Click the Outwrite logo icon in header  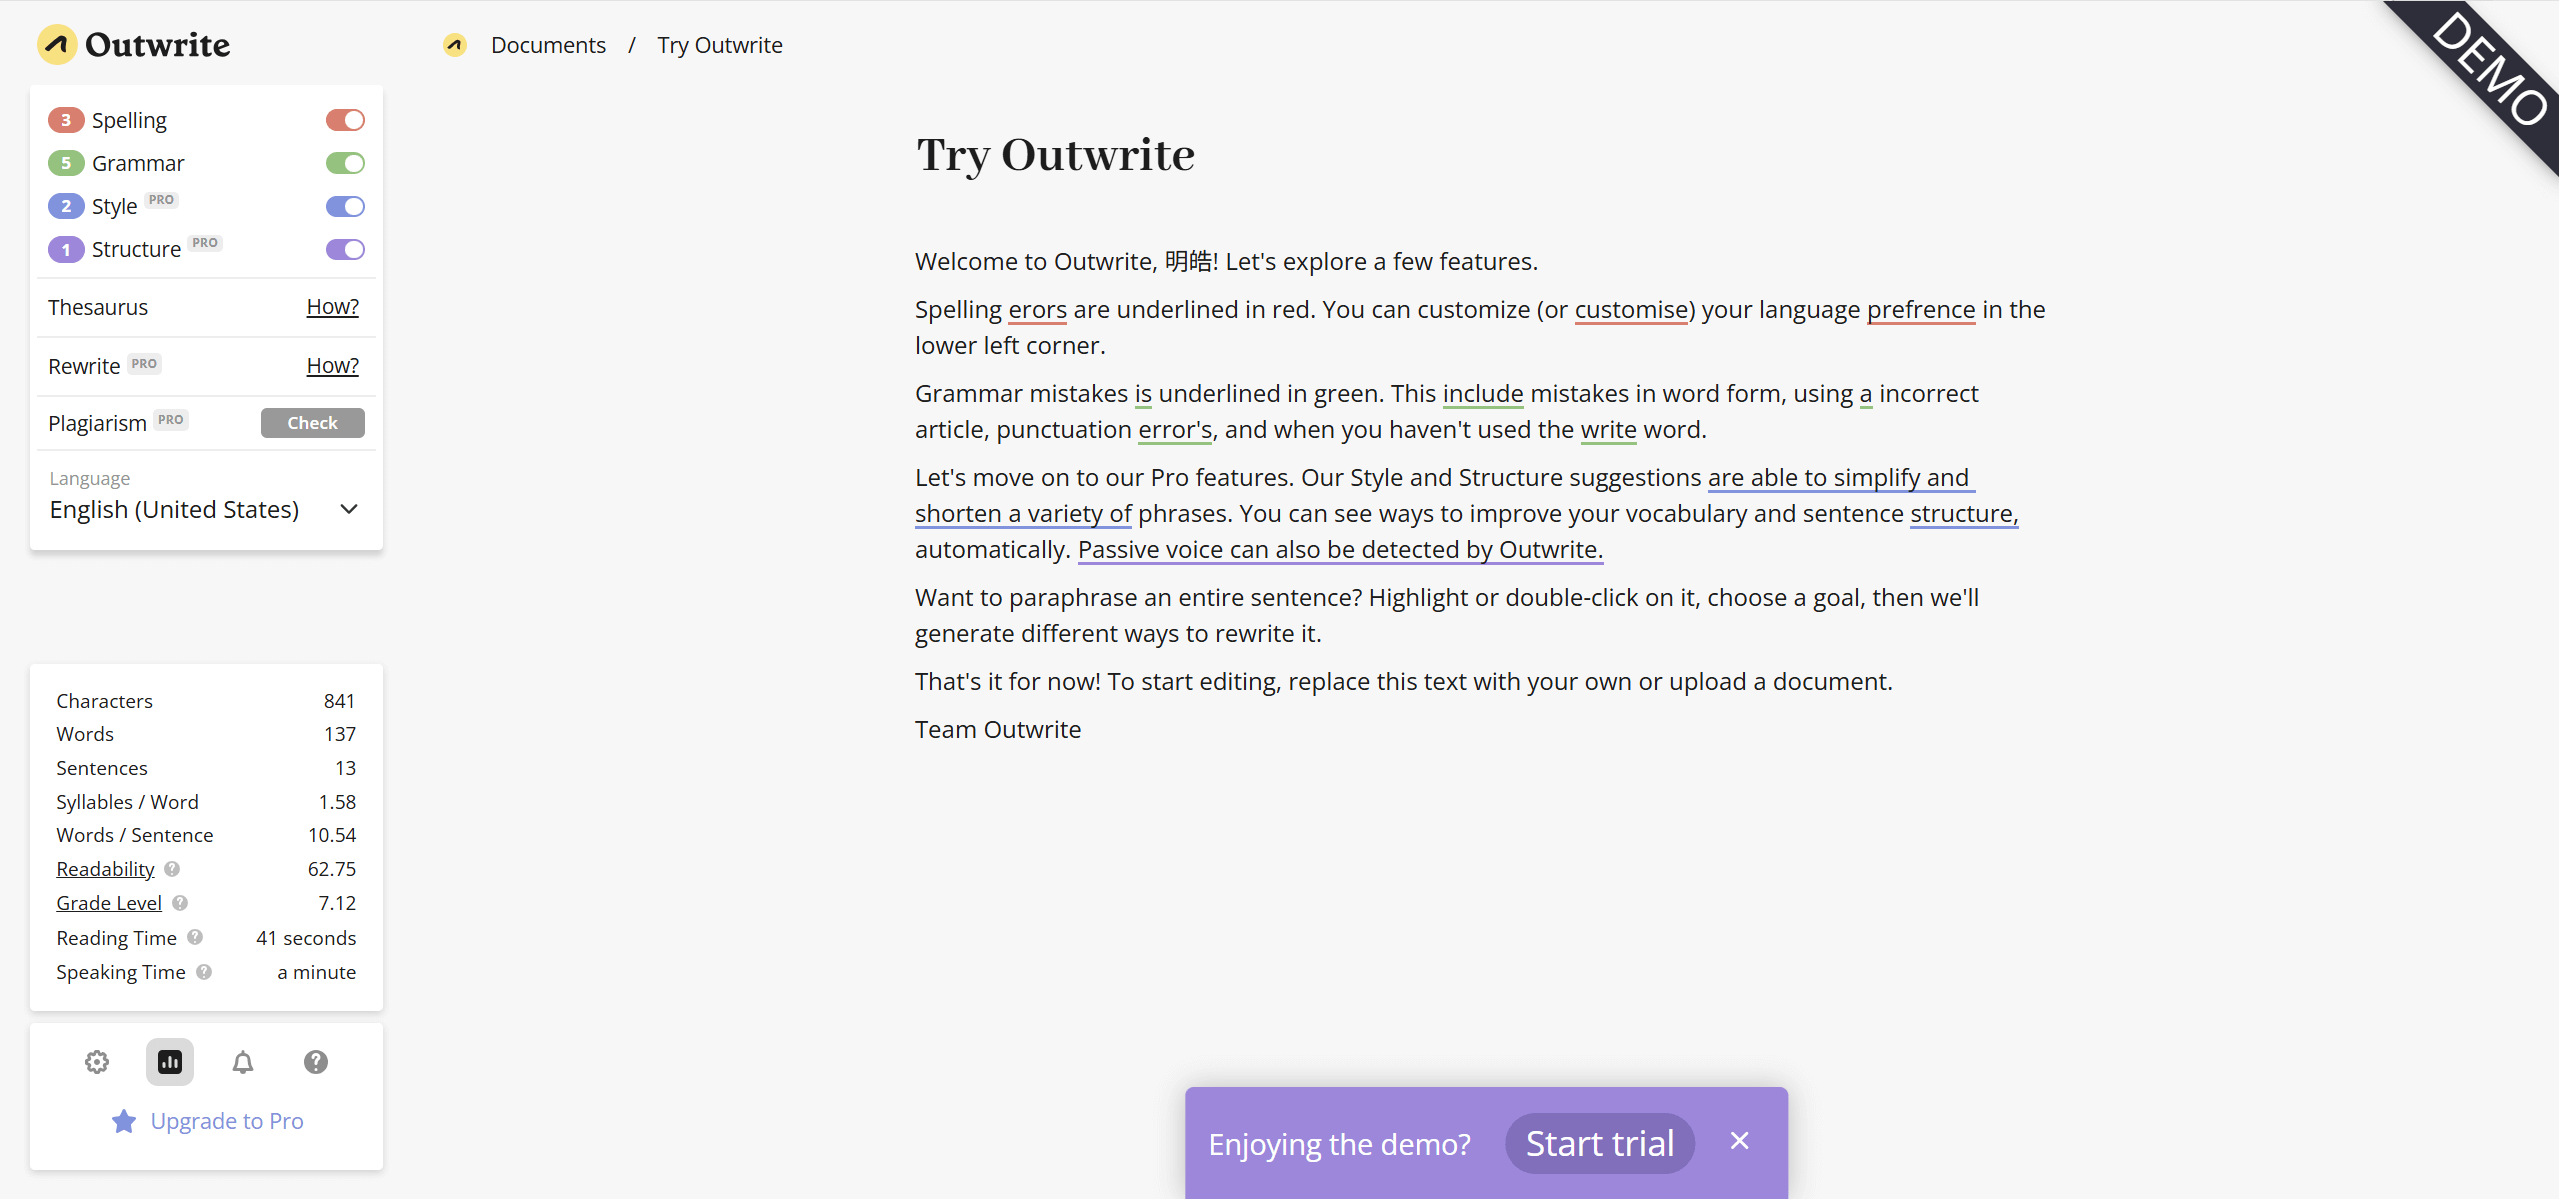click(57, 45)
